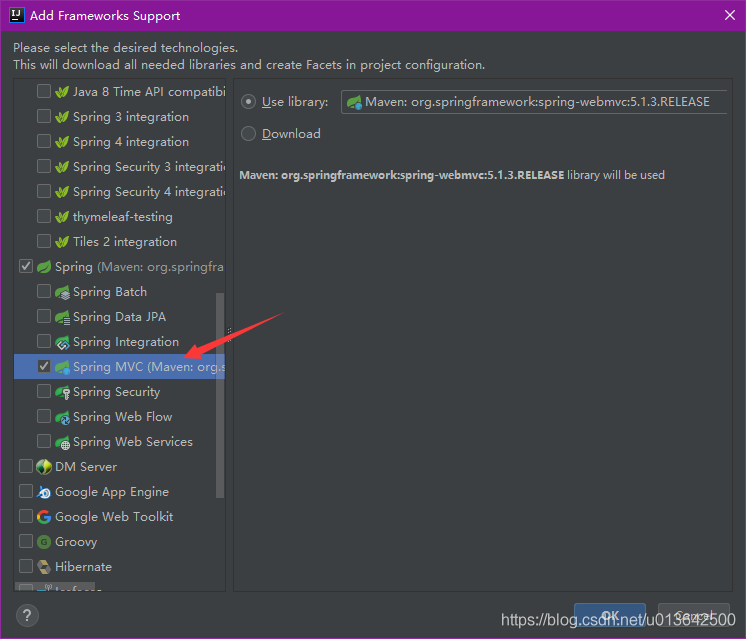The image size is (746, 639).
Task: Select the Download radio button
Action: [x=248, y=134]
